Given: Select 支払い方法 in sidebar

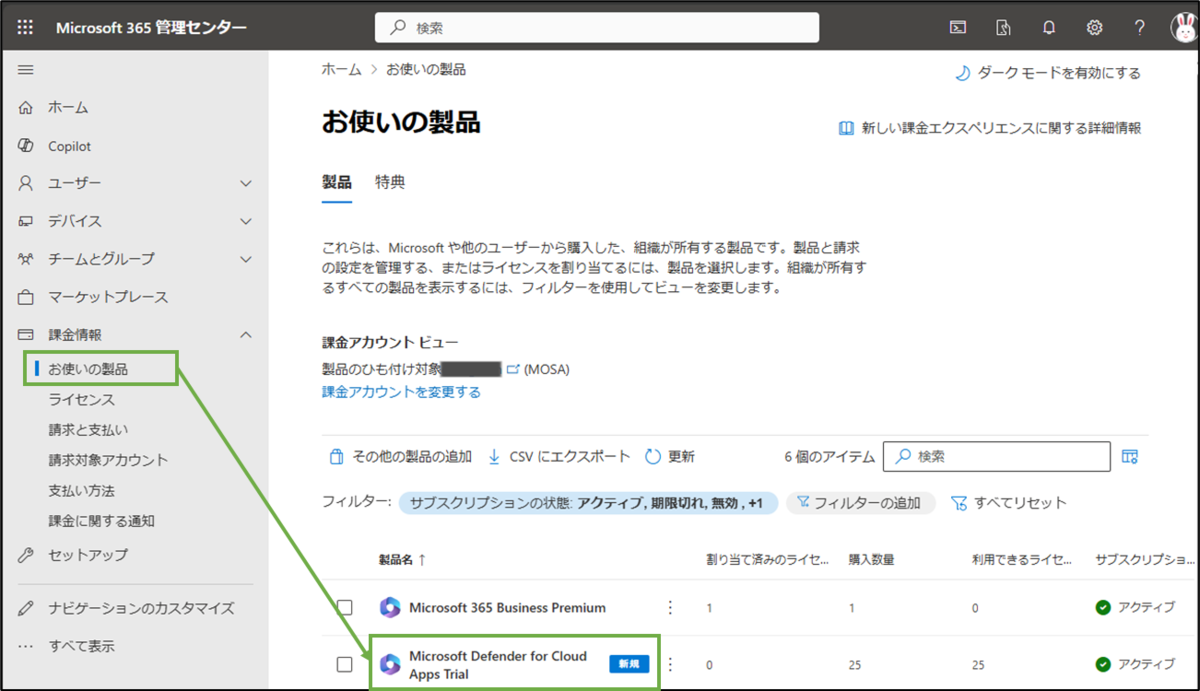Looking at the screenshot, I should 81,491.
